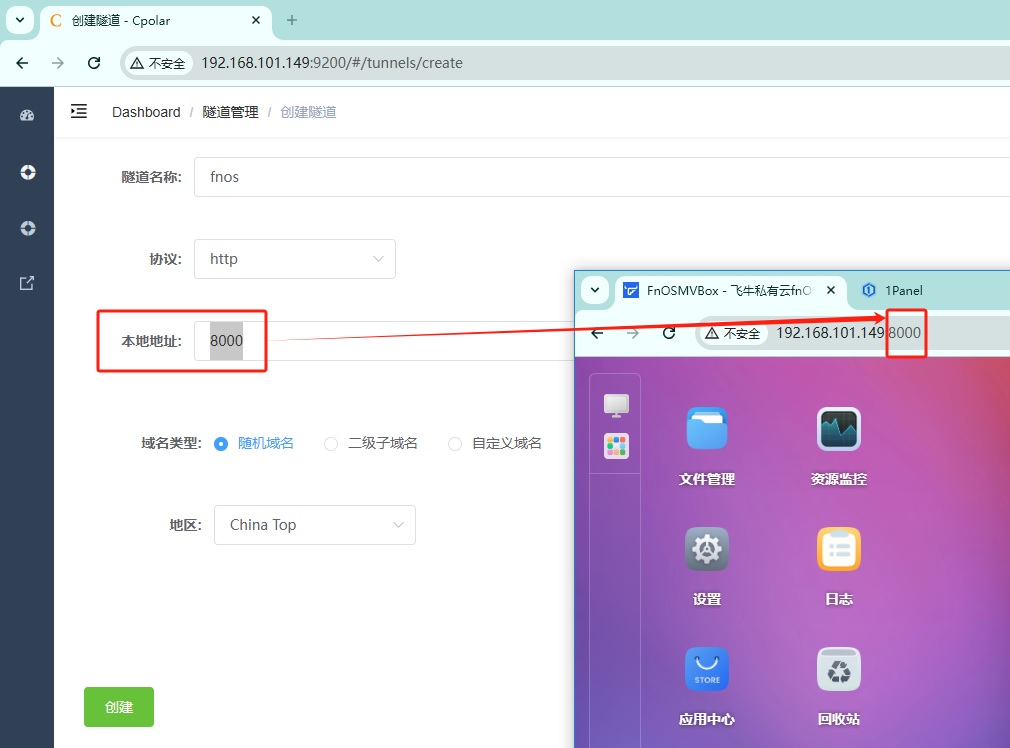The height and width of the screenshot is (748, 1010).
Task: Open the 应用中心 store icon
Action: coord(707,669)
